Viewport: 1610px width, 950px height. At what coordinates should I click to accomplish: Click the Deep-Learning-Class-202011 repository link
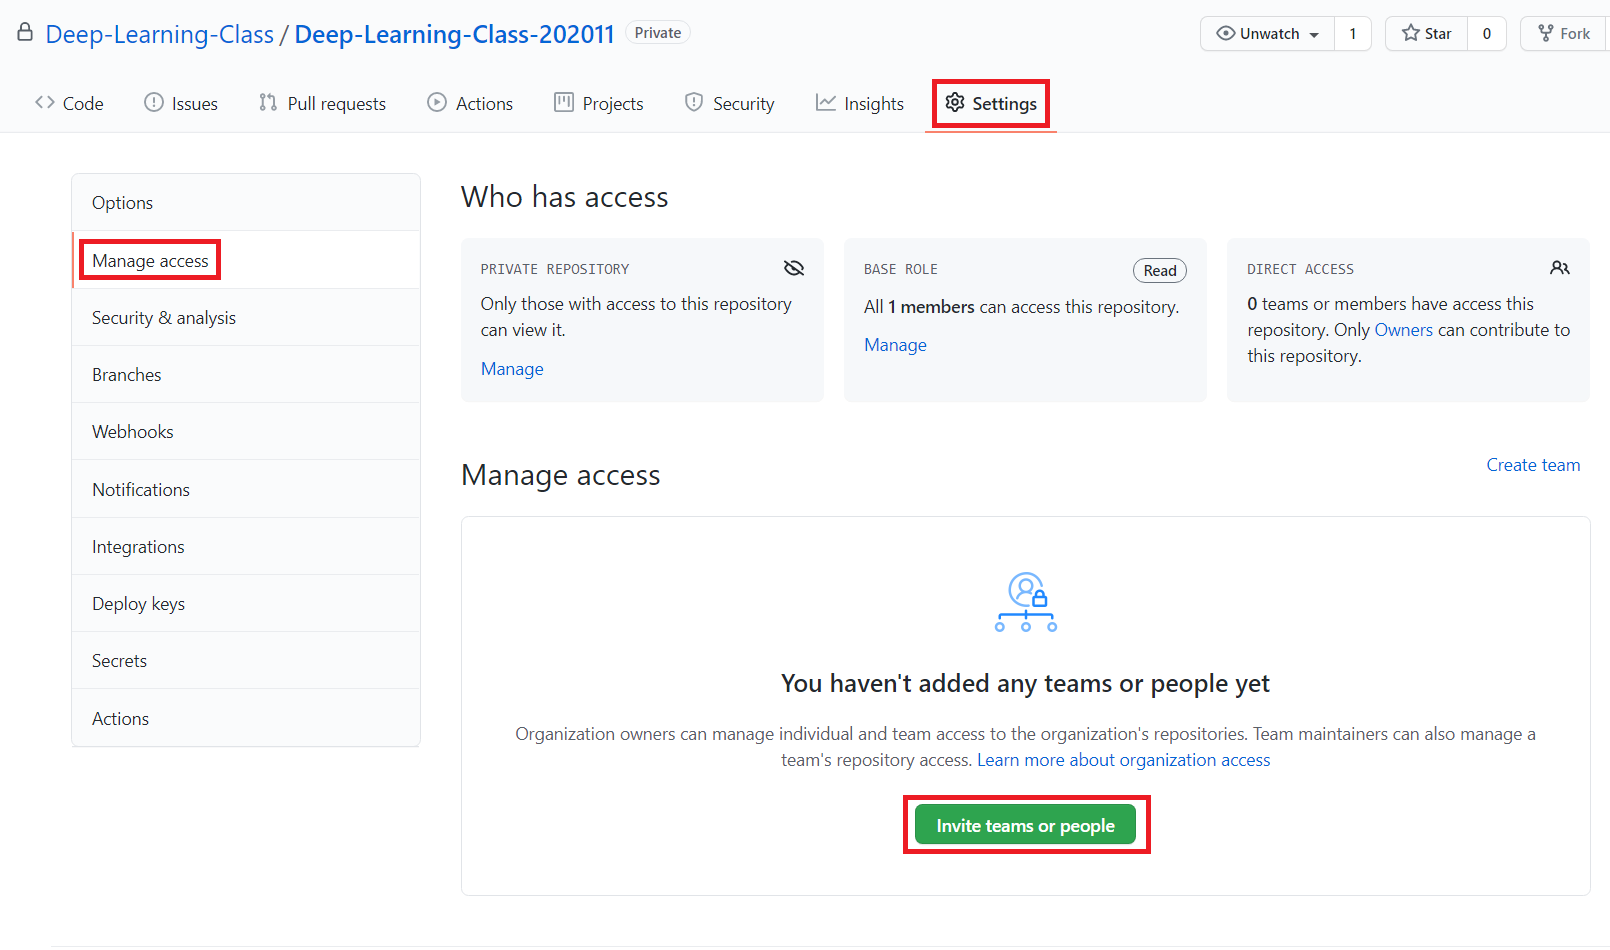[x=454, y=34]
